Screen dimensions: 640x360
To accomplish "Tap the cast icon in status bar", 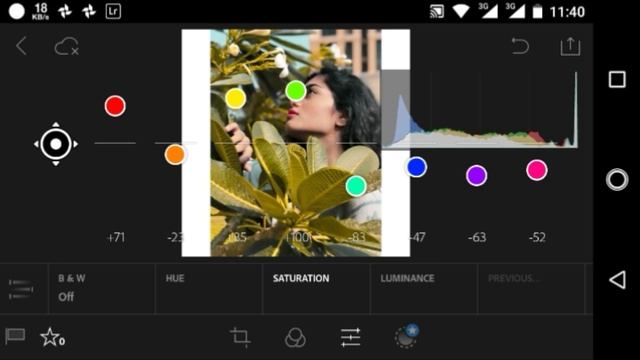I will click(436, 12).
